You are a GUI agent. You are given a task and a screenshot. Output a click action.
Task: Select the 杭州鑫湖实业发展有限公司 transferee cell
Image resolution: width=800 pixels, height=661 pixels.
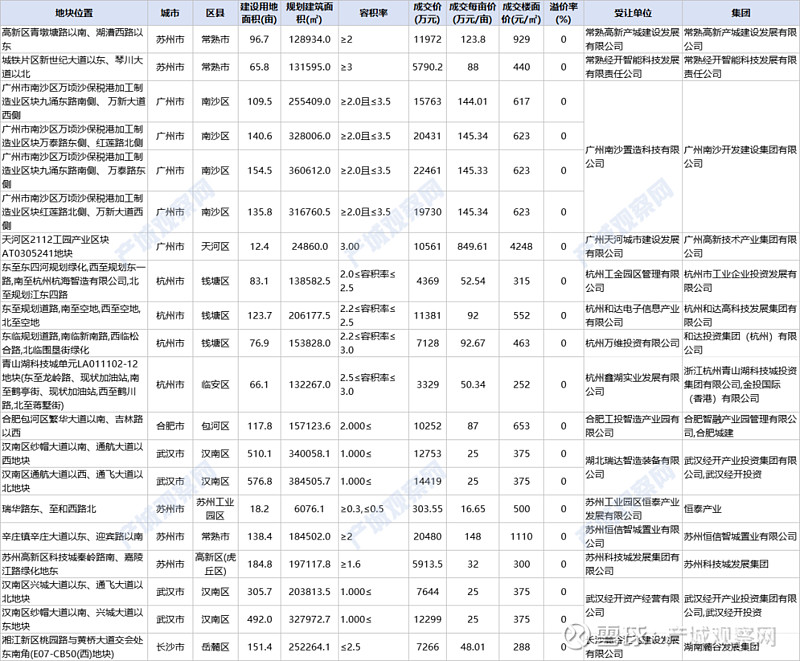633,385
